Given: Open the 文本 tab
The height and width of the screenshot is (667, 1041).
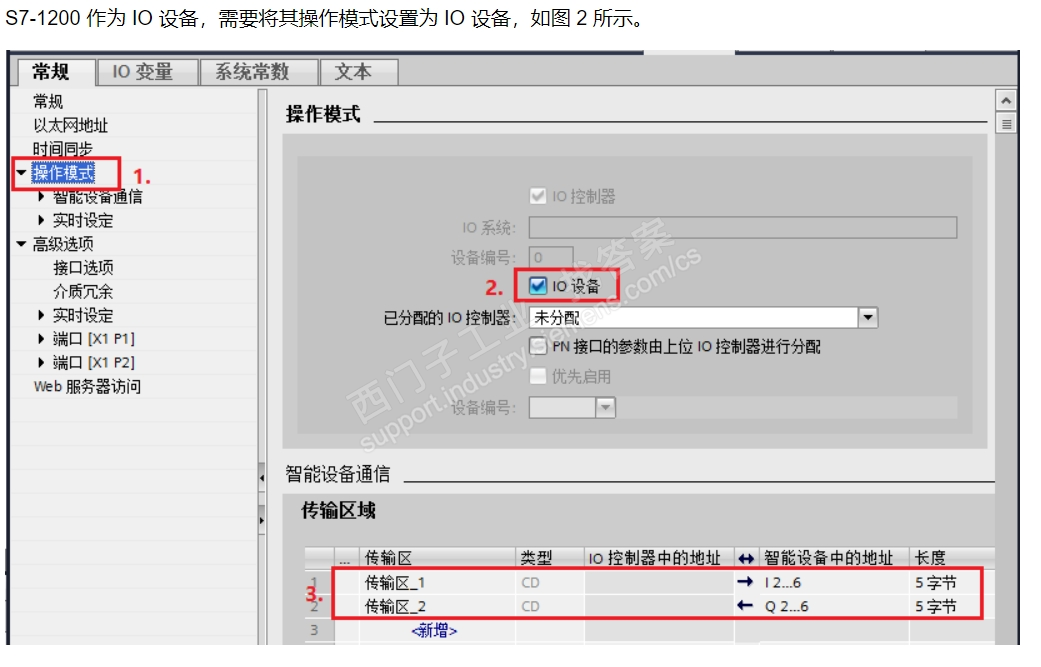Looking at the screenshot, I should click(359, 72).
